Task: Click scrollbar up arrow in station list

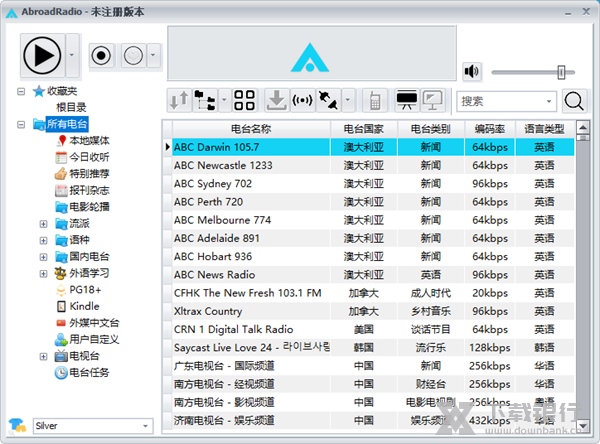Action: tap(582, 127)
